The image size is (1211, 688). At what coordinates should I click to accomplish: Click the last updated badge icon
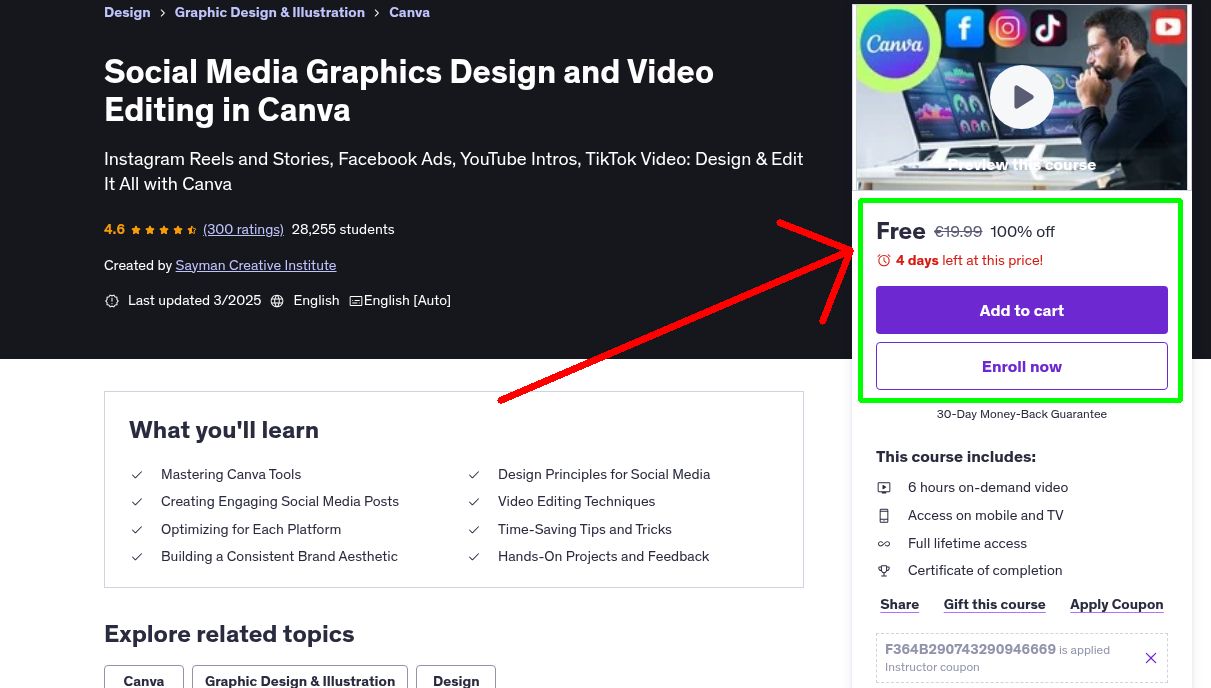click(112, 300)
